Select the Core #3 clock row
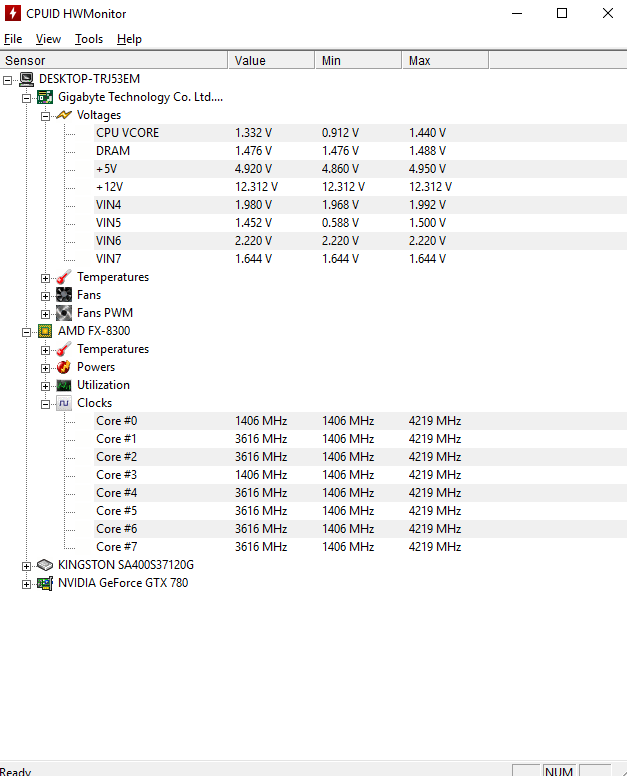Viewport: 627px width, 776px height. pyautogui.click(x=361, y=475)
